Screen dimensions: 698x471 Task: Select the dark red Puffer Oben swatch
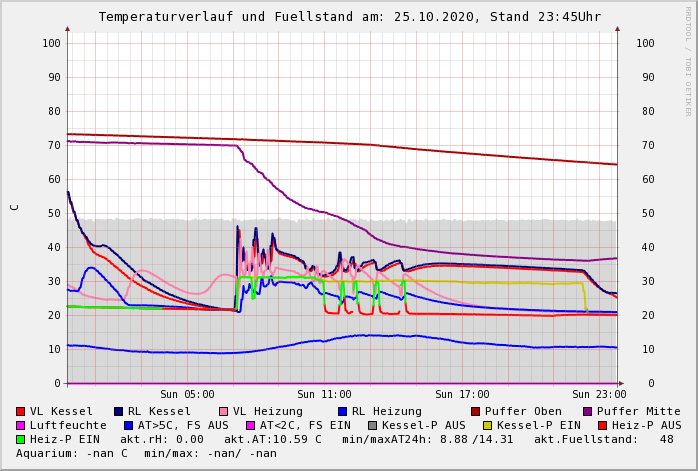476,411
